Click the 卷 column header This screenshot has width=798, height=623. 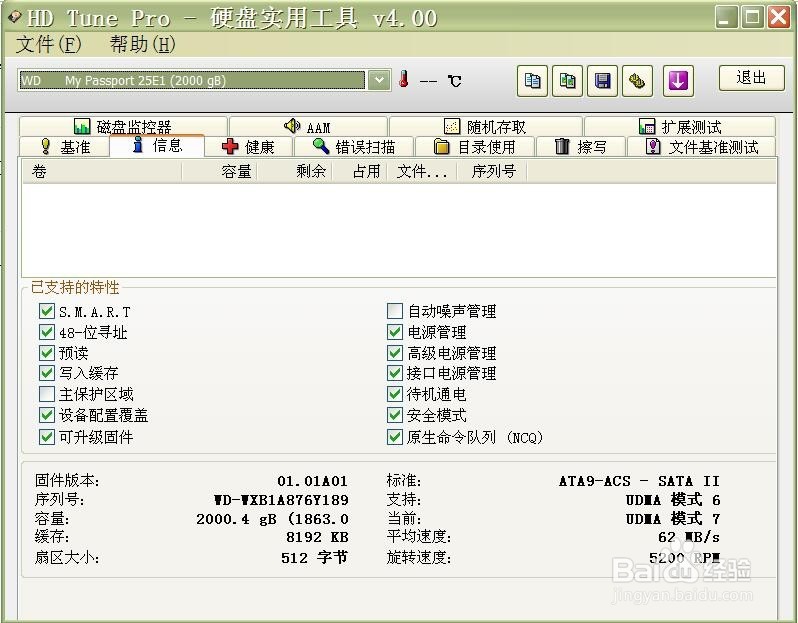pos(102,172)
